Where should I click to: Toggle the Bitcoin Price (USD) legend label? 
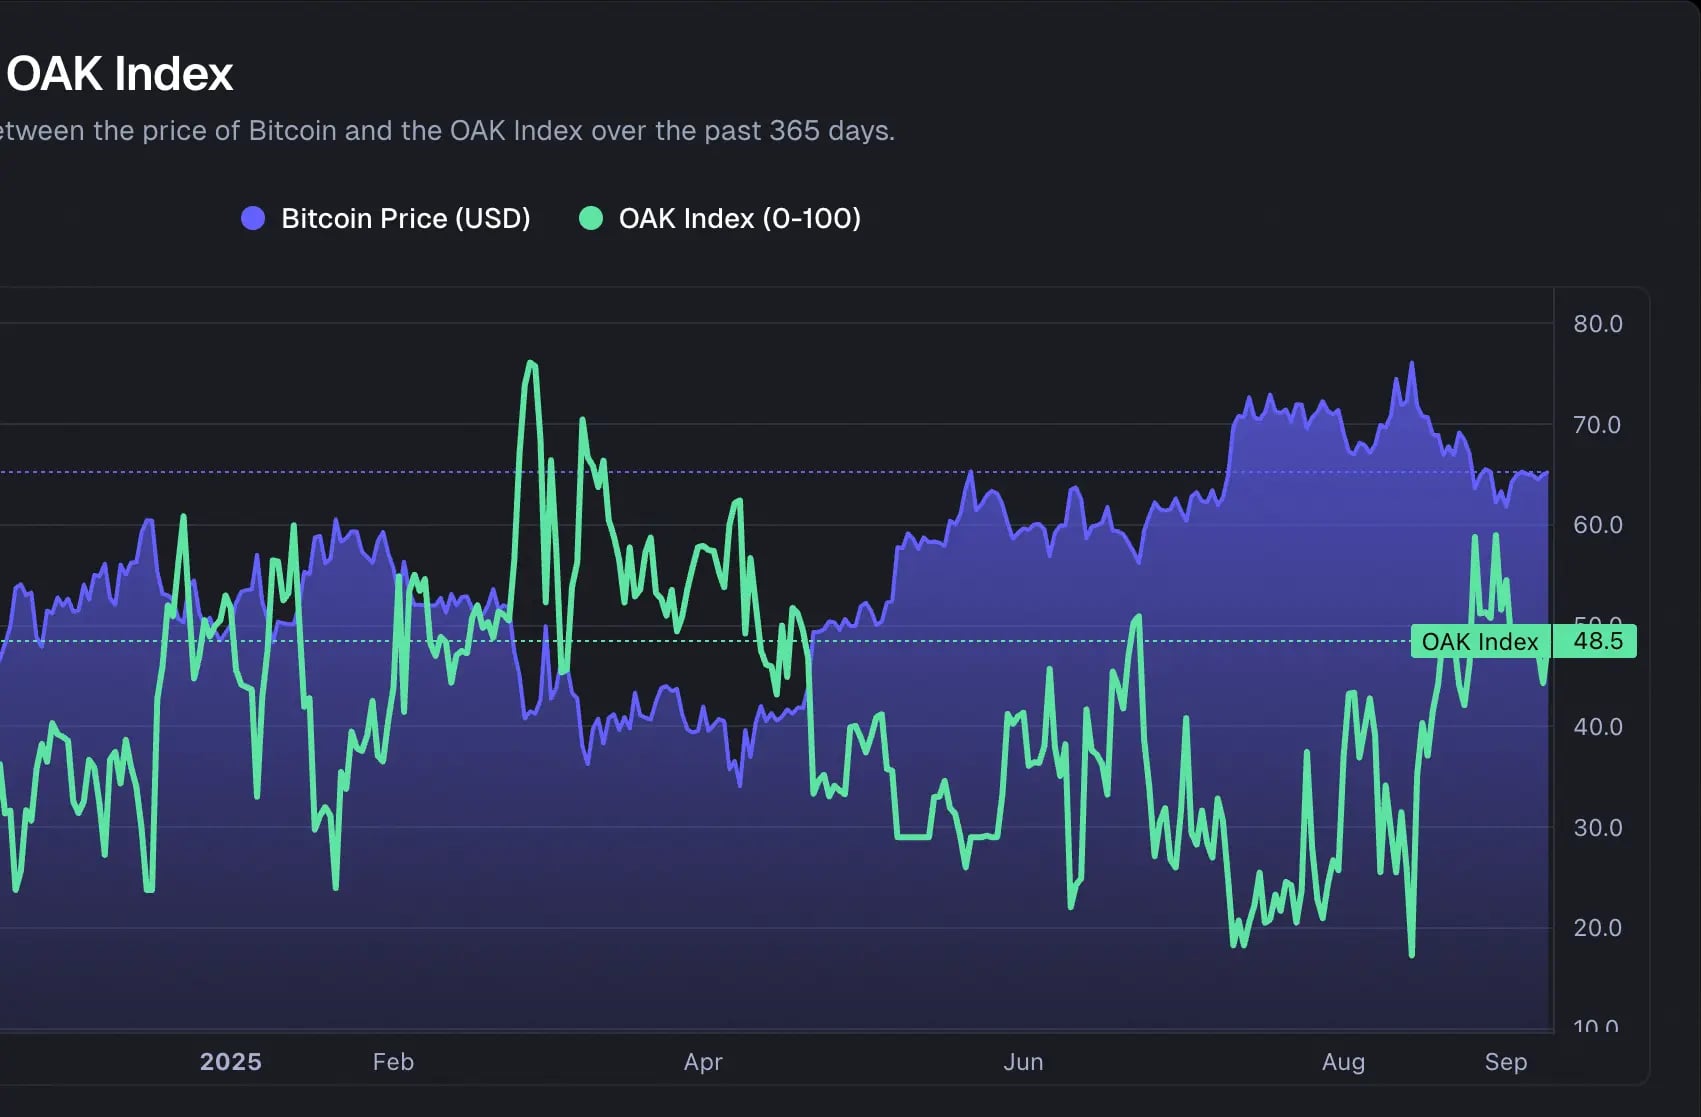point(405,218)
